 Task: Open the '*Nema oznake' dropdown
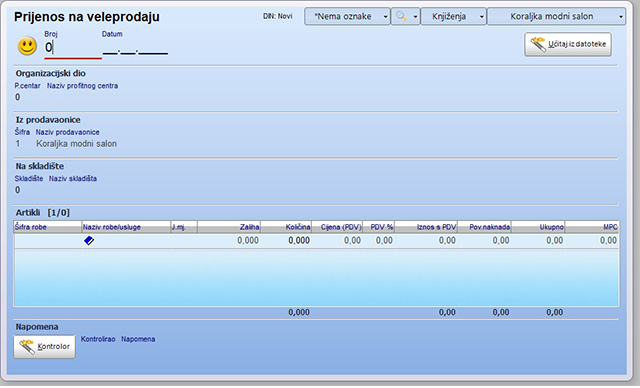tap(347, 16)
